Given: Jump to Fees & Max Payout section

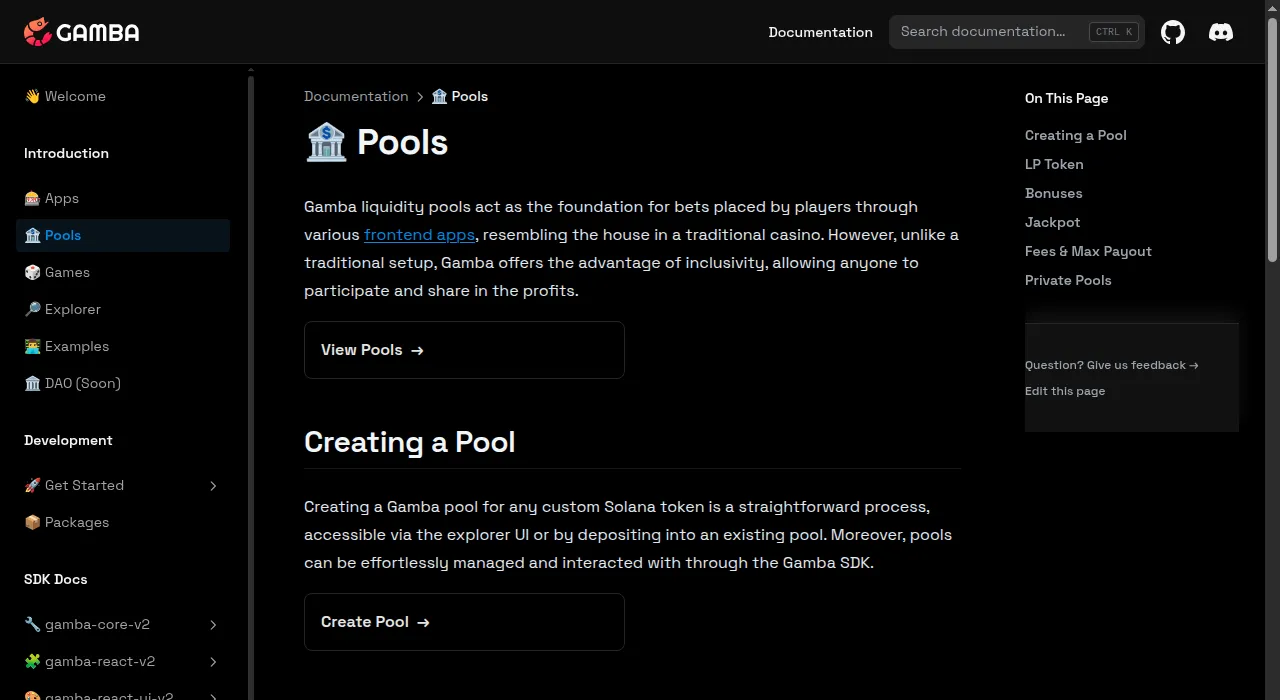Looking at the screenshot, I should (1088, 251).
